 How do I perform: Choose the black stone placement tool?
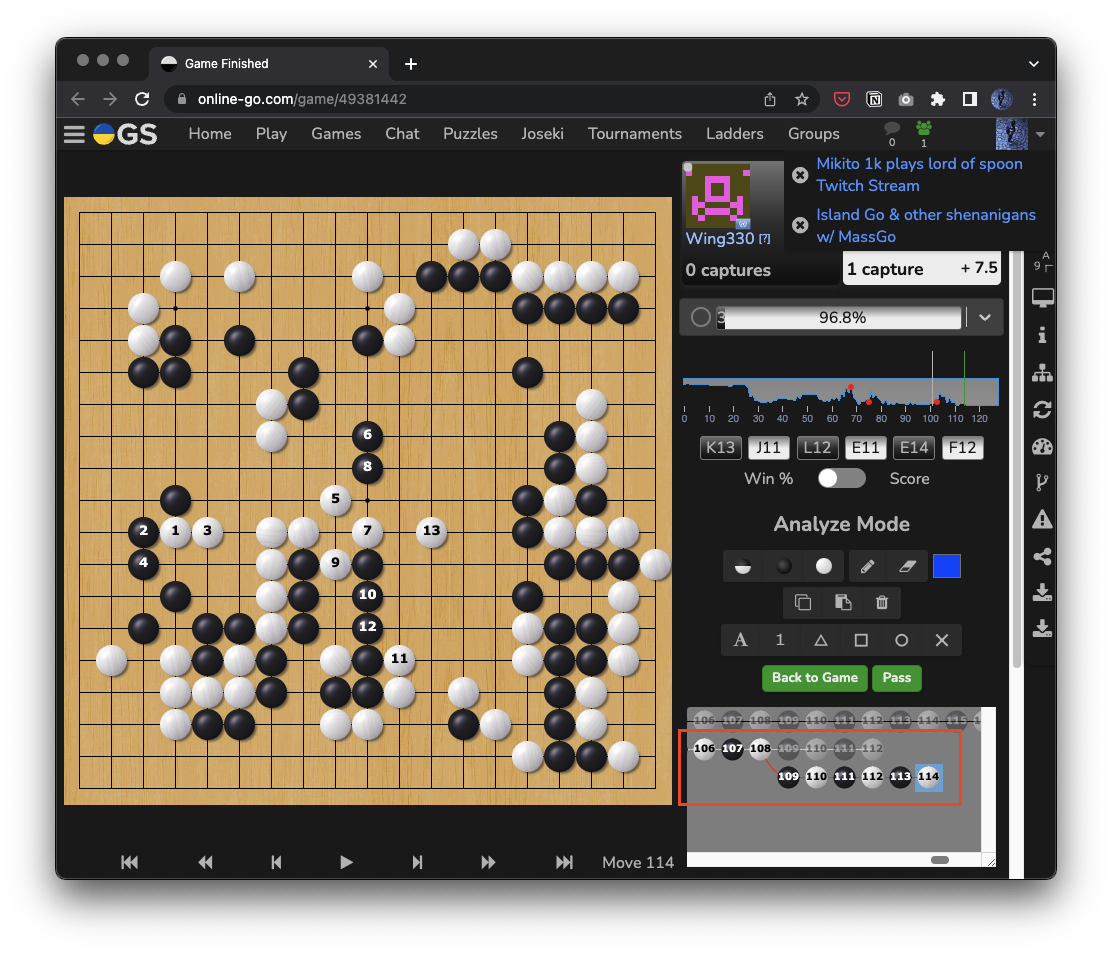click(x=784, y=566)
